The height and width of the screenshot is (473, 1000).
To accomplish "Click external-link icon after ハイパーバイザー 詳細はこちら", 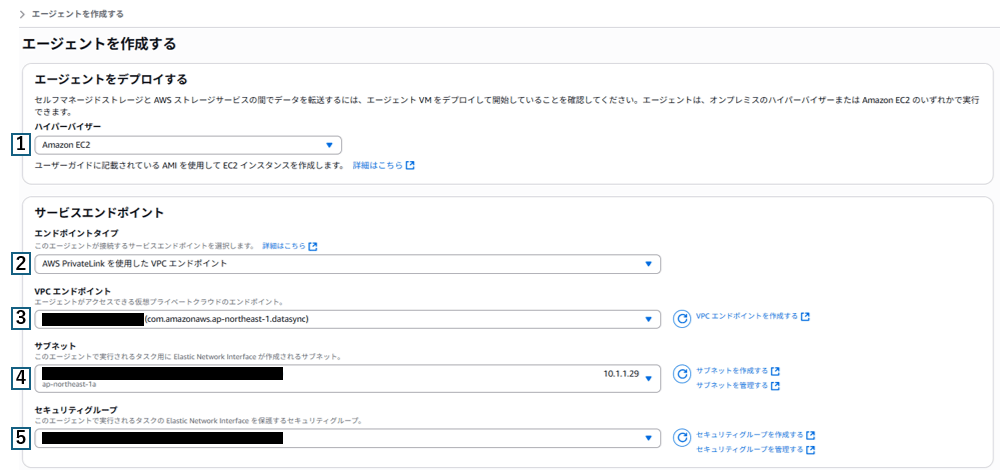I will click(410, 164).
